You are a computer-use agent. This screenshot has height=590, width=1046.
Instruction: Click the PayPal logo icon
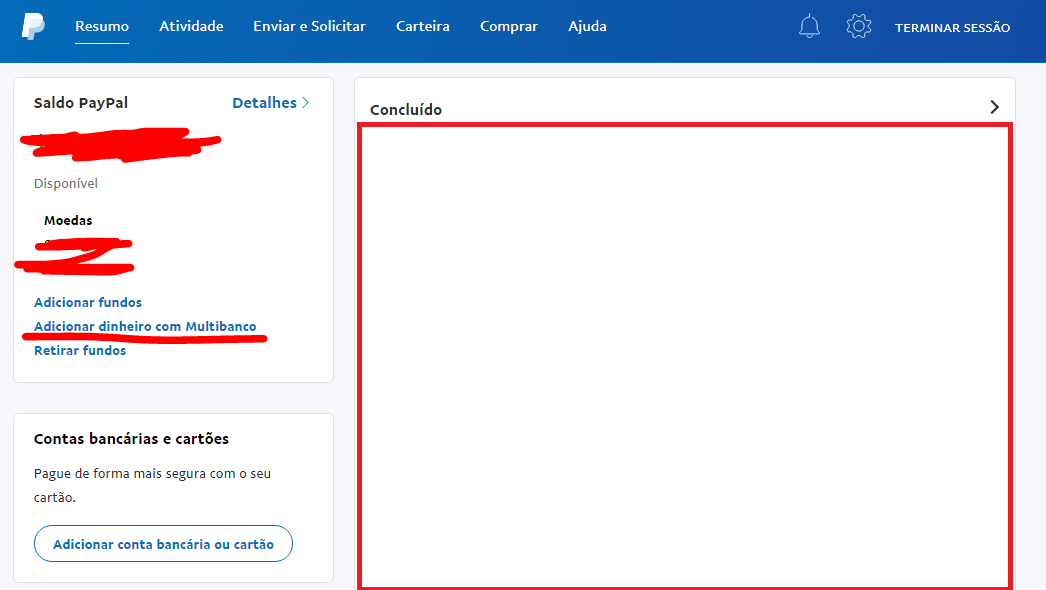pos(33,27)
